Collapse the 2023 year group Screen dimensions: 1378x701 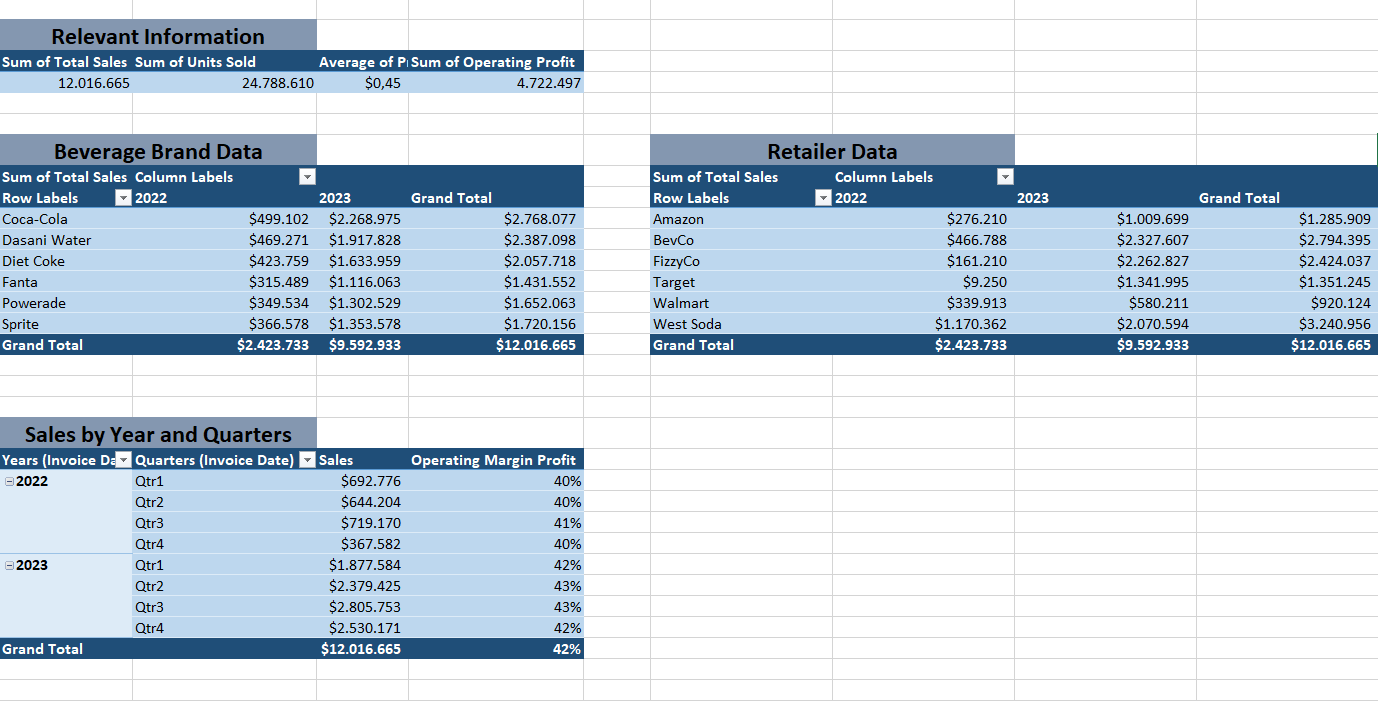9,565
